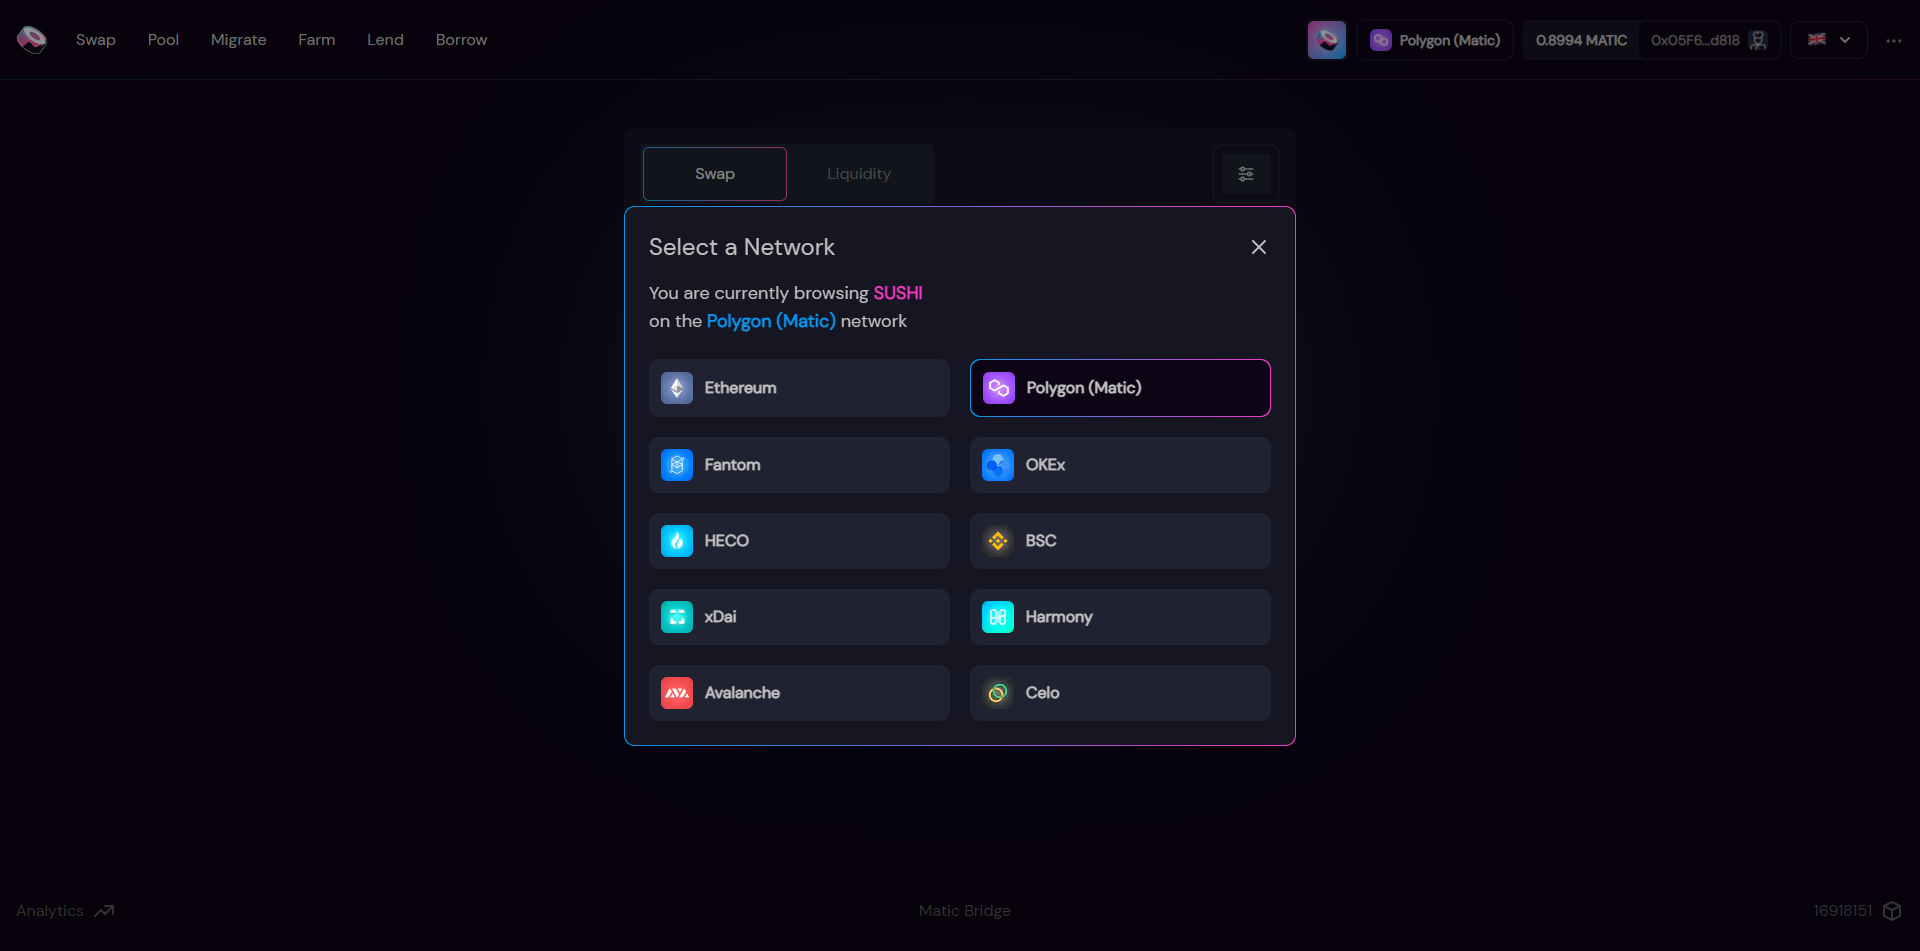Viewport: 1920px width, 951px height.
Task: Click the SUSHI token icon in the header
Action: [1327, 40]
